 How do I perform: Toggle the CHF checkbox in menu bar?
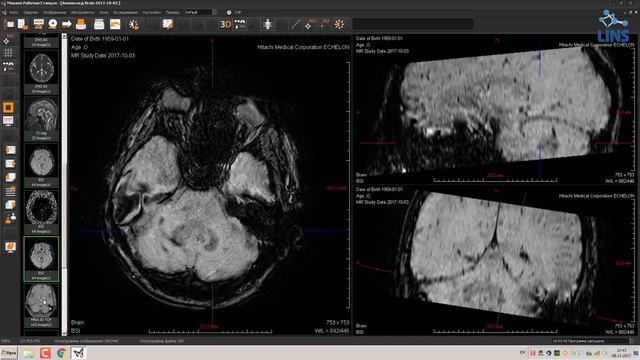pos(229,13)
